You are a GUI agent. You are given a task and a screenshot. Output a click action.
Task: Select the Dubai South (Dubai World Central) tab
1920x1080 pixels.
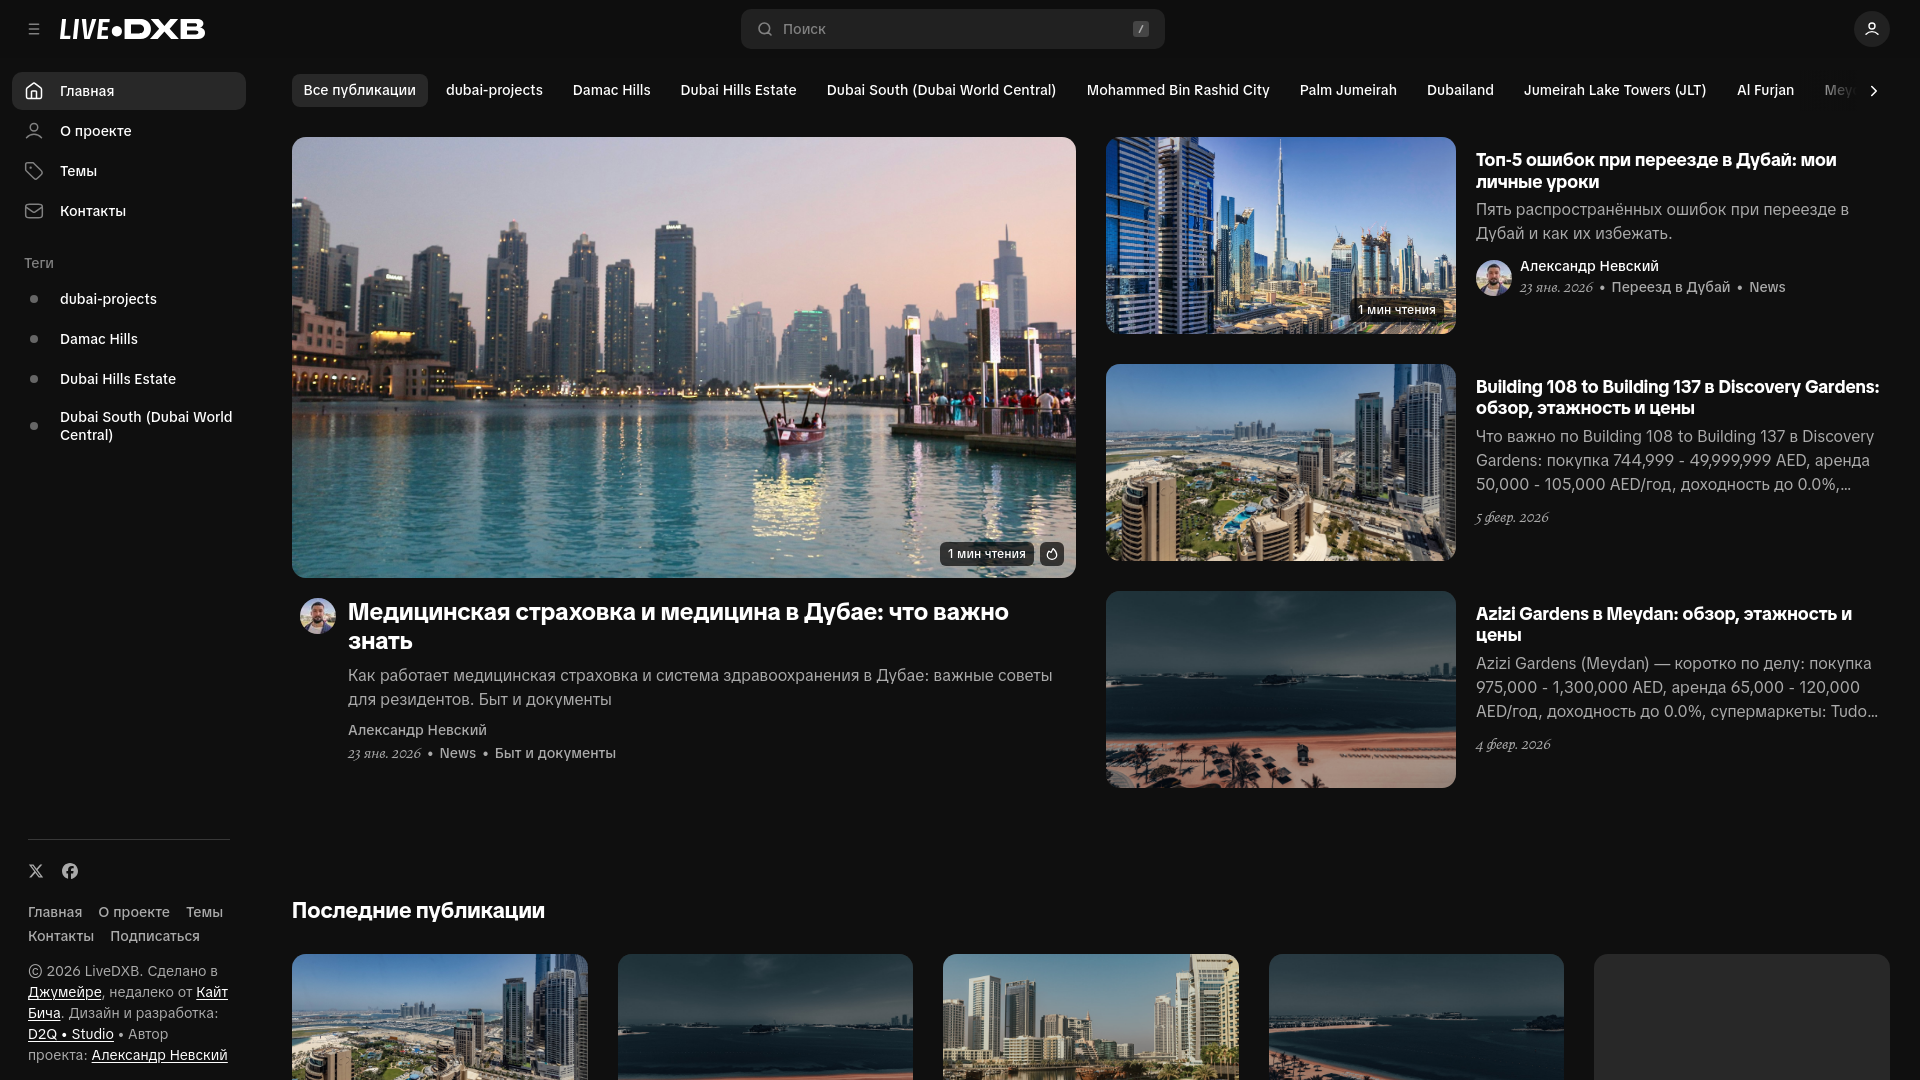[x=941, y=90]
